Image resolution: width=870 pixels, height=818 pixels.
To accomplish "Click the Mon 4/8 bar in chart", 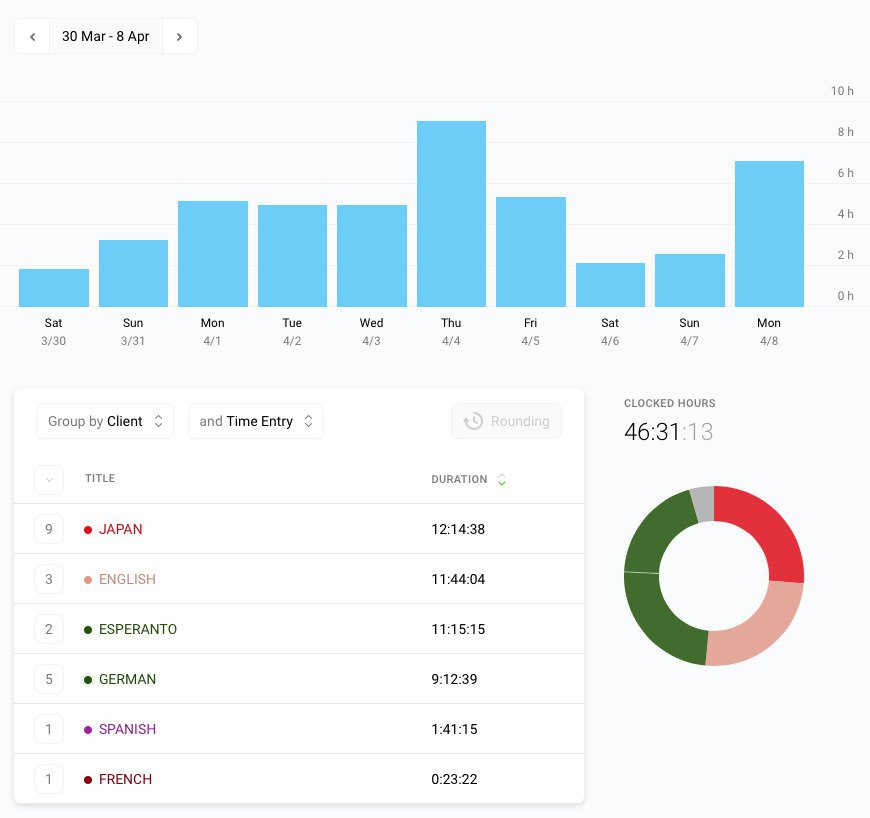I will (769, 234).
